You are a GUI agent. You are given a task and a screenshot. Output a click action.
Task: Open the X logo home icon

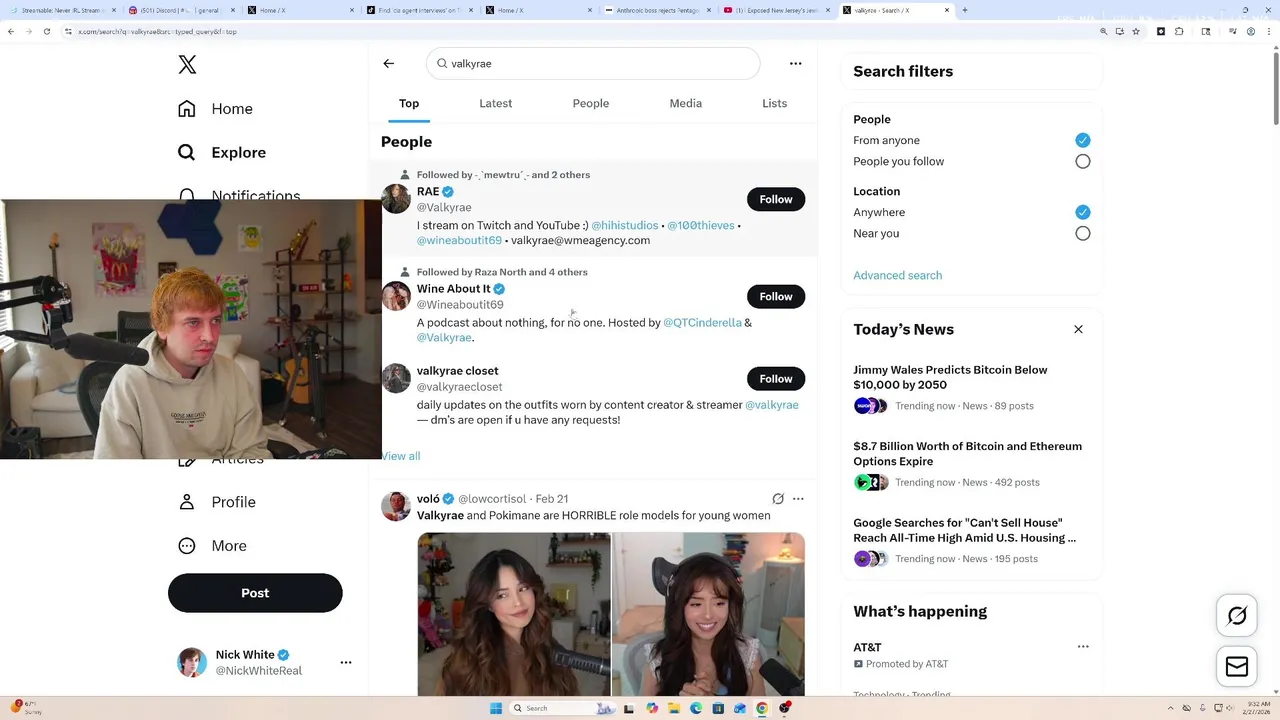click(187, 65)
